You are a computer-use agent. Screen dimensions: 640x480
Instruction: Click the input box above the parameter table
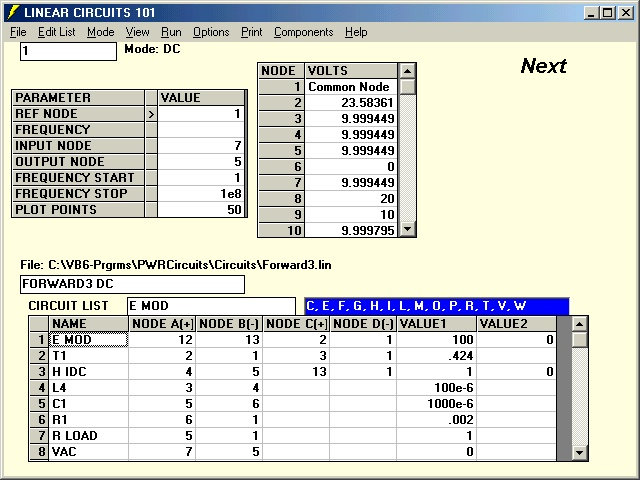tap(68, 51)
